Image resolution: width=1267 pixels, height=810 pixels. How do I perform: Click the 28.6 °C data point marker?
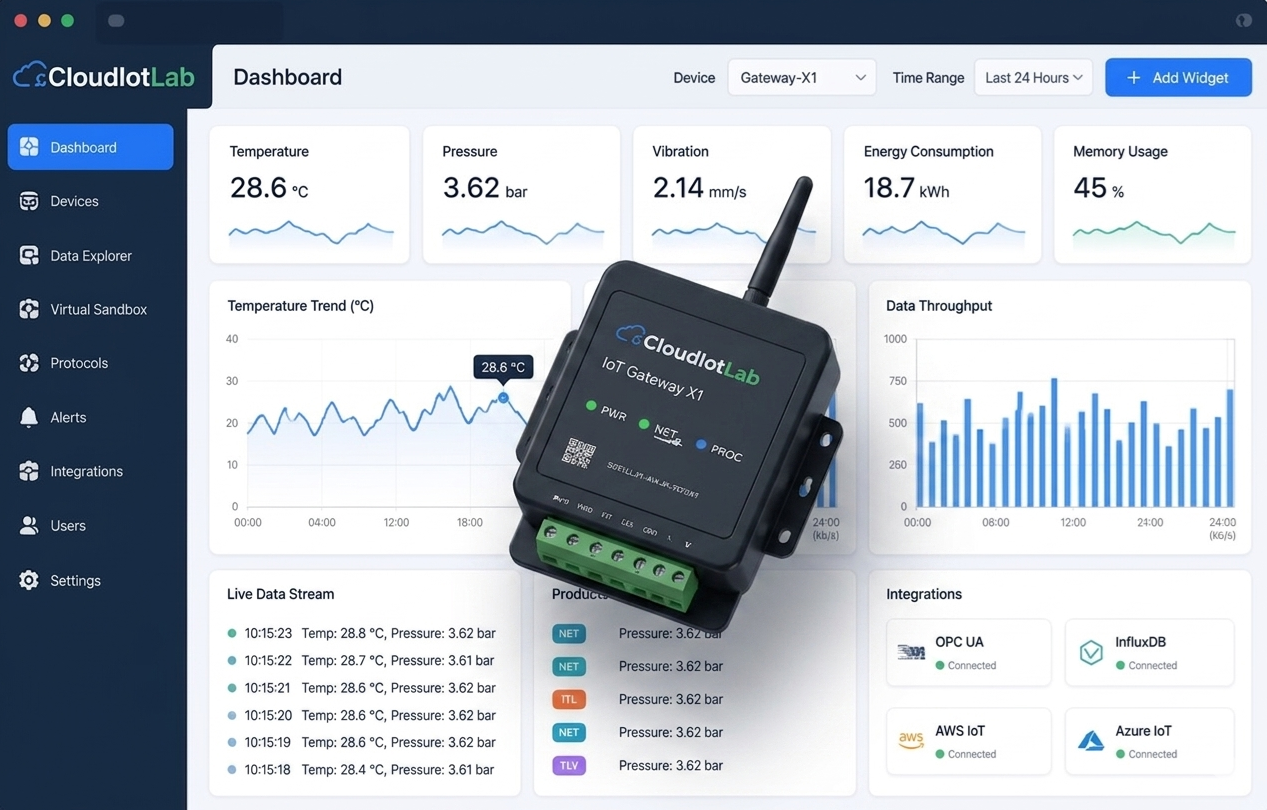coord(503,398)
